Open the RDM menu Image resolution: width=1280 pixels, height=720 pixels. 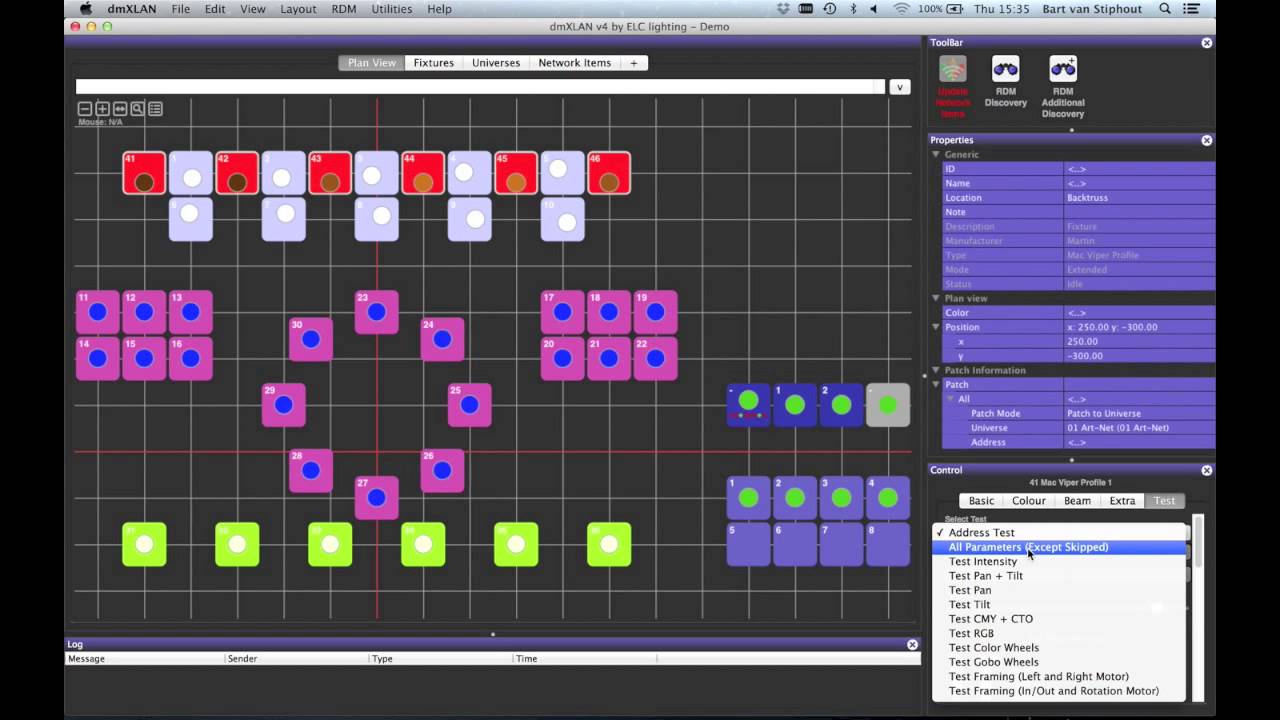(x=344, y=9)
